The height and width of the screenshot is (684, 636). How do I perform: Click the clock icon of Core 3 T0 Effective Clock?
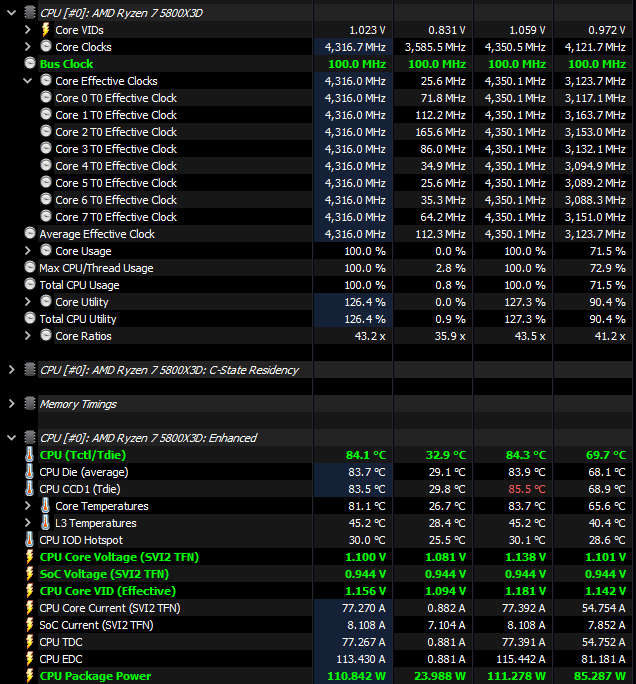(46, 148)
